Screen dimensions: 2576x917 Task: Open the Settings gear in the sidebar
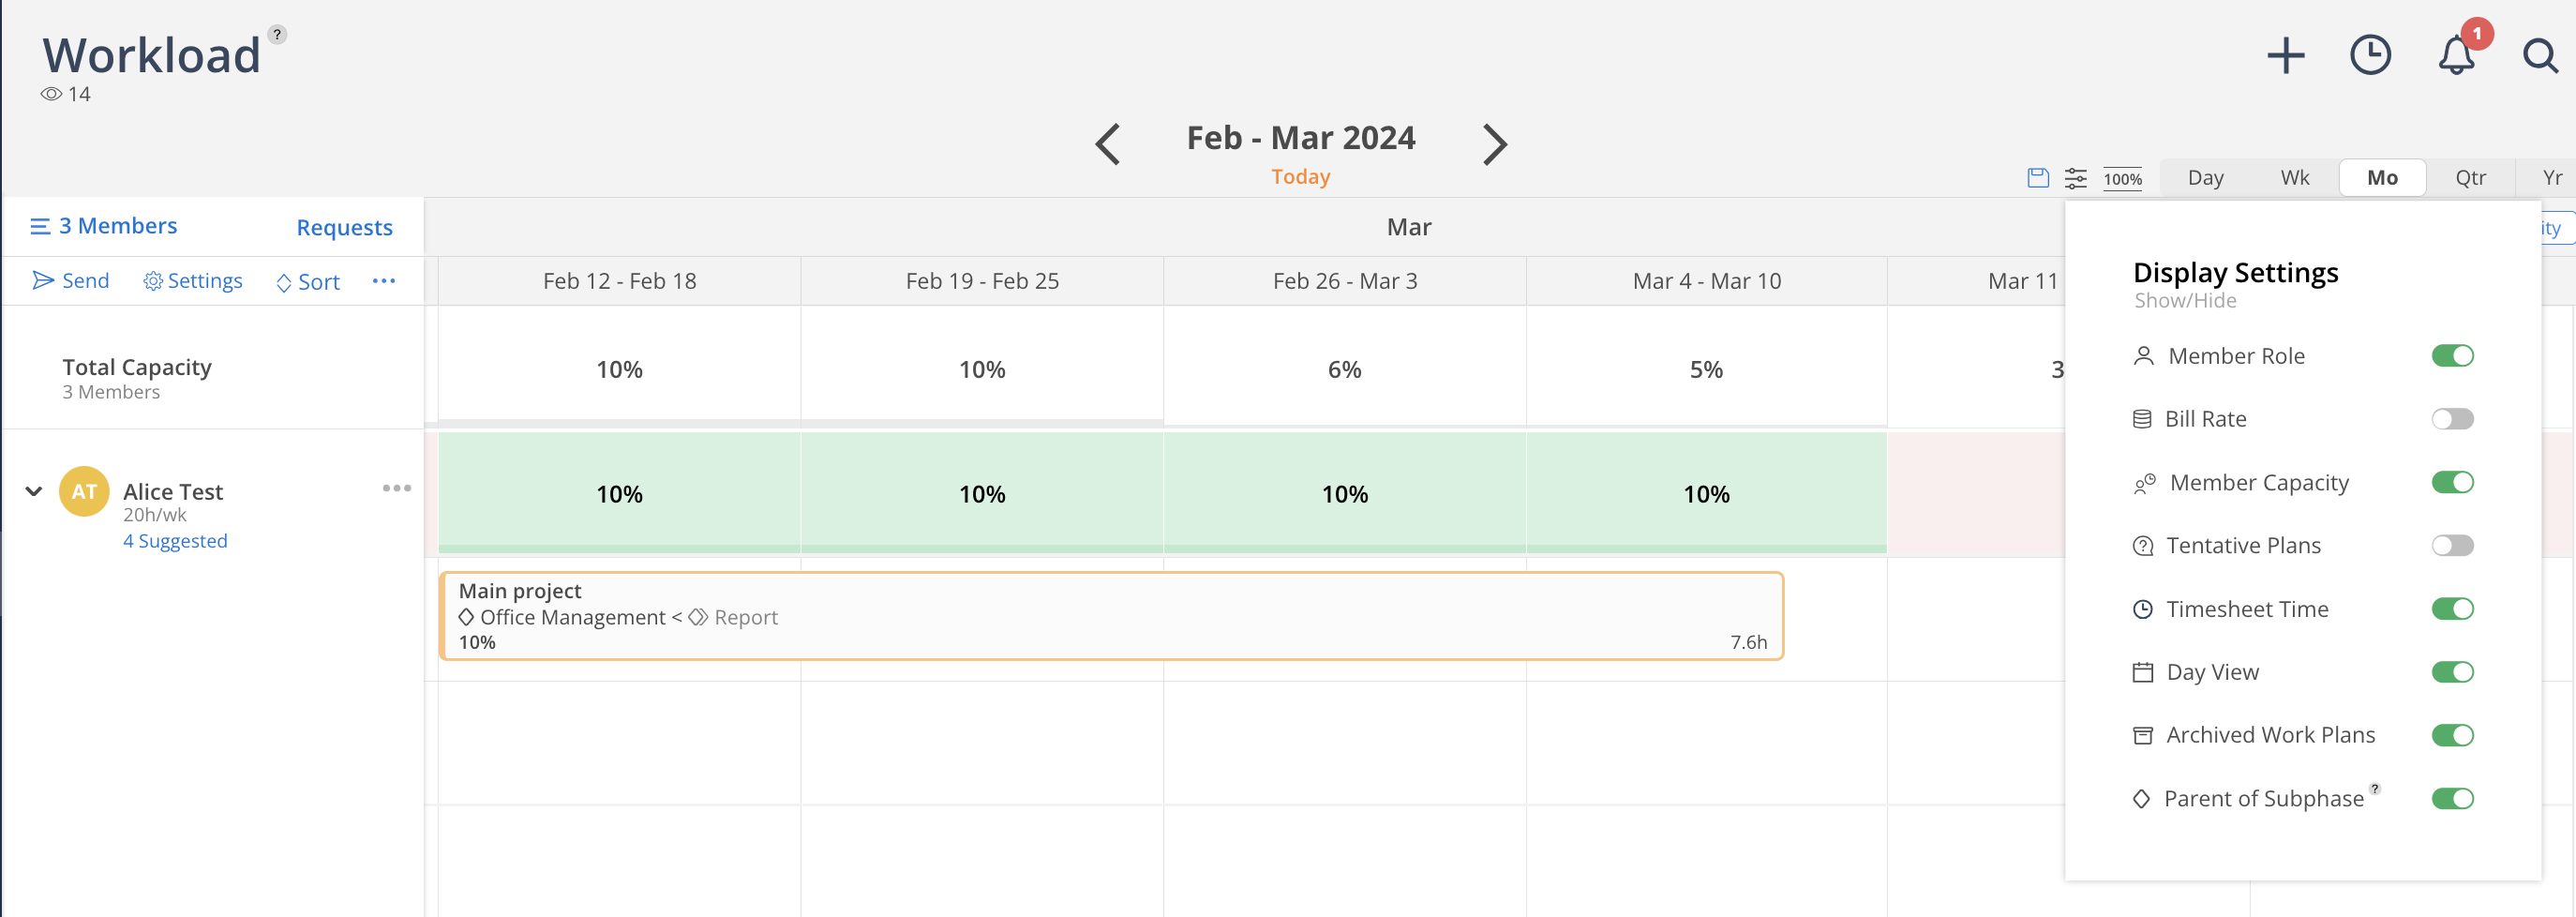point(155,281)
